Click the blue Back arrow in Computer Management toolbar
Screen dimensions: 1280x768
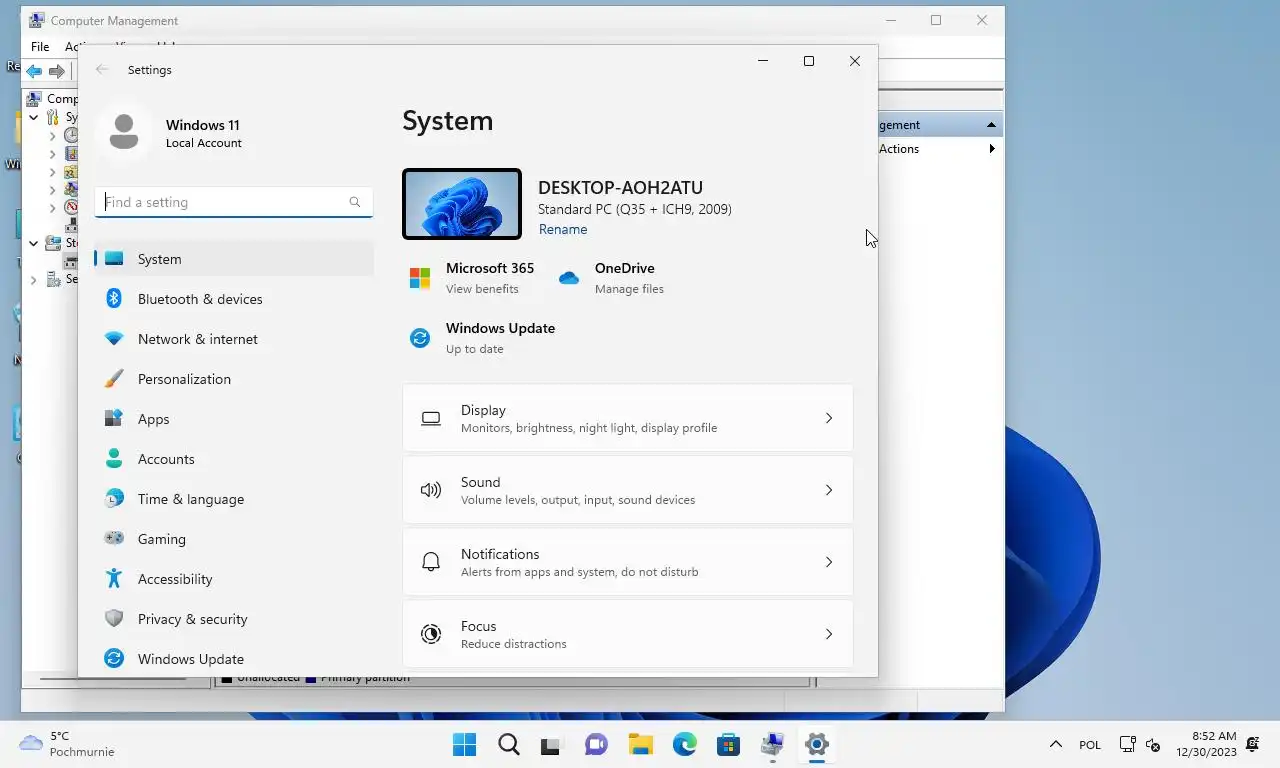coord(34,71)
